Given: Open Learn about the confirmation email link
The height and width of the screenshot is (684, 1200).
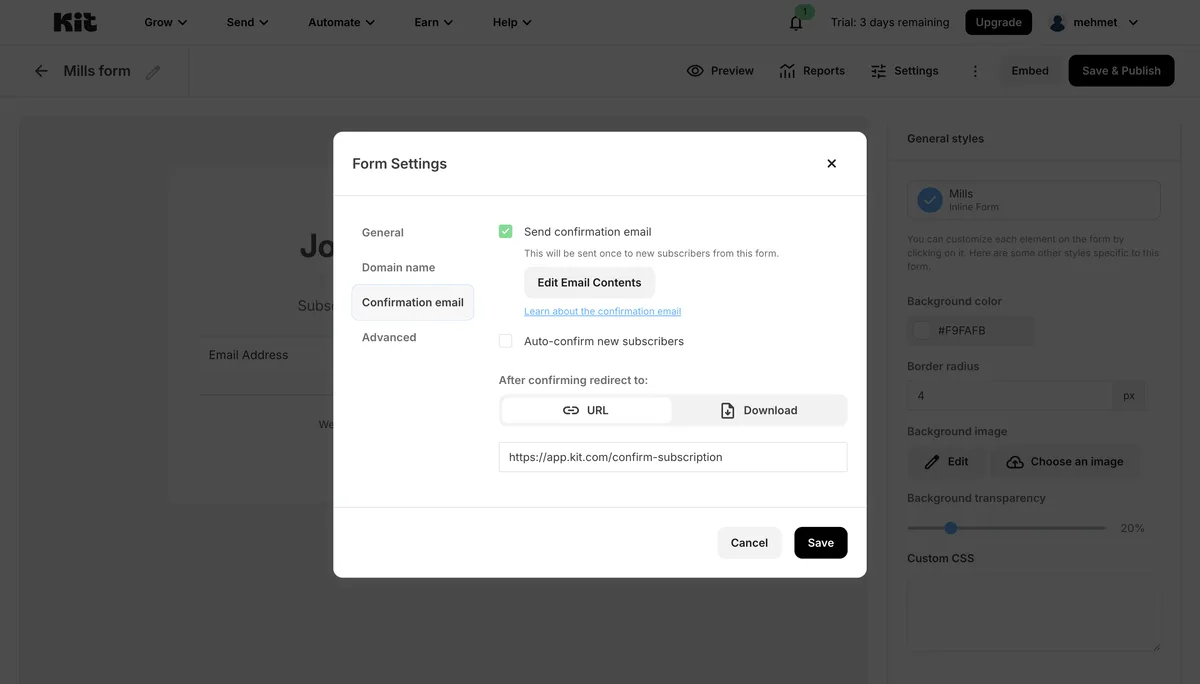Looking at the screenshot, I should (x=602, y=311).
